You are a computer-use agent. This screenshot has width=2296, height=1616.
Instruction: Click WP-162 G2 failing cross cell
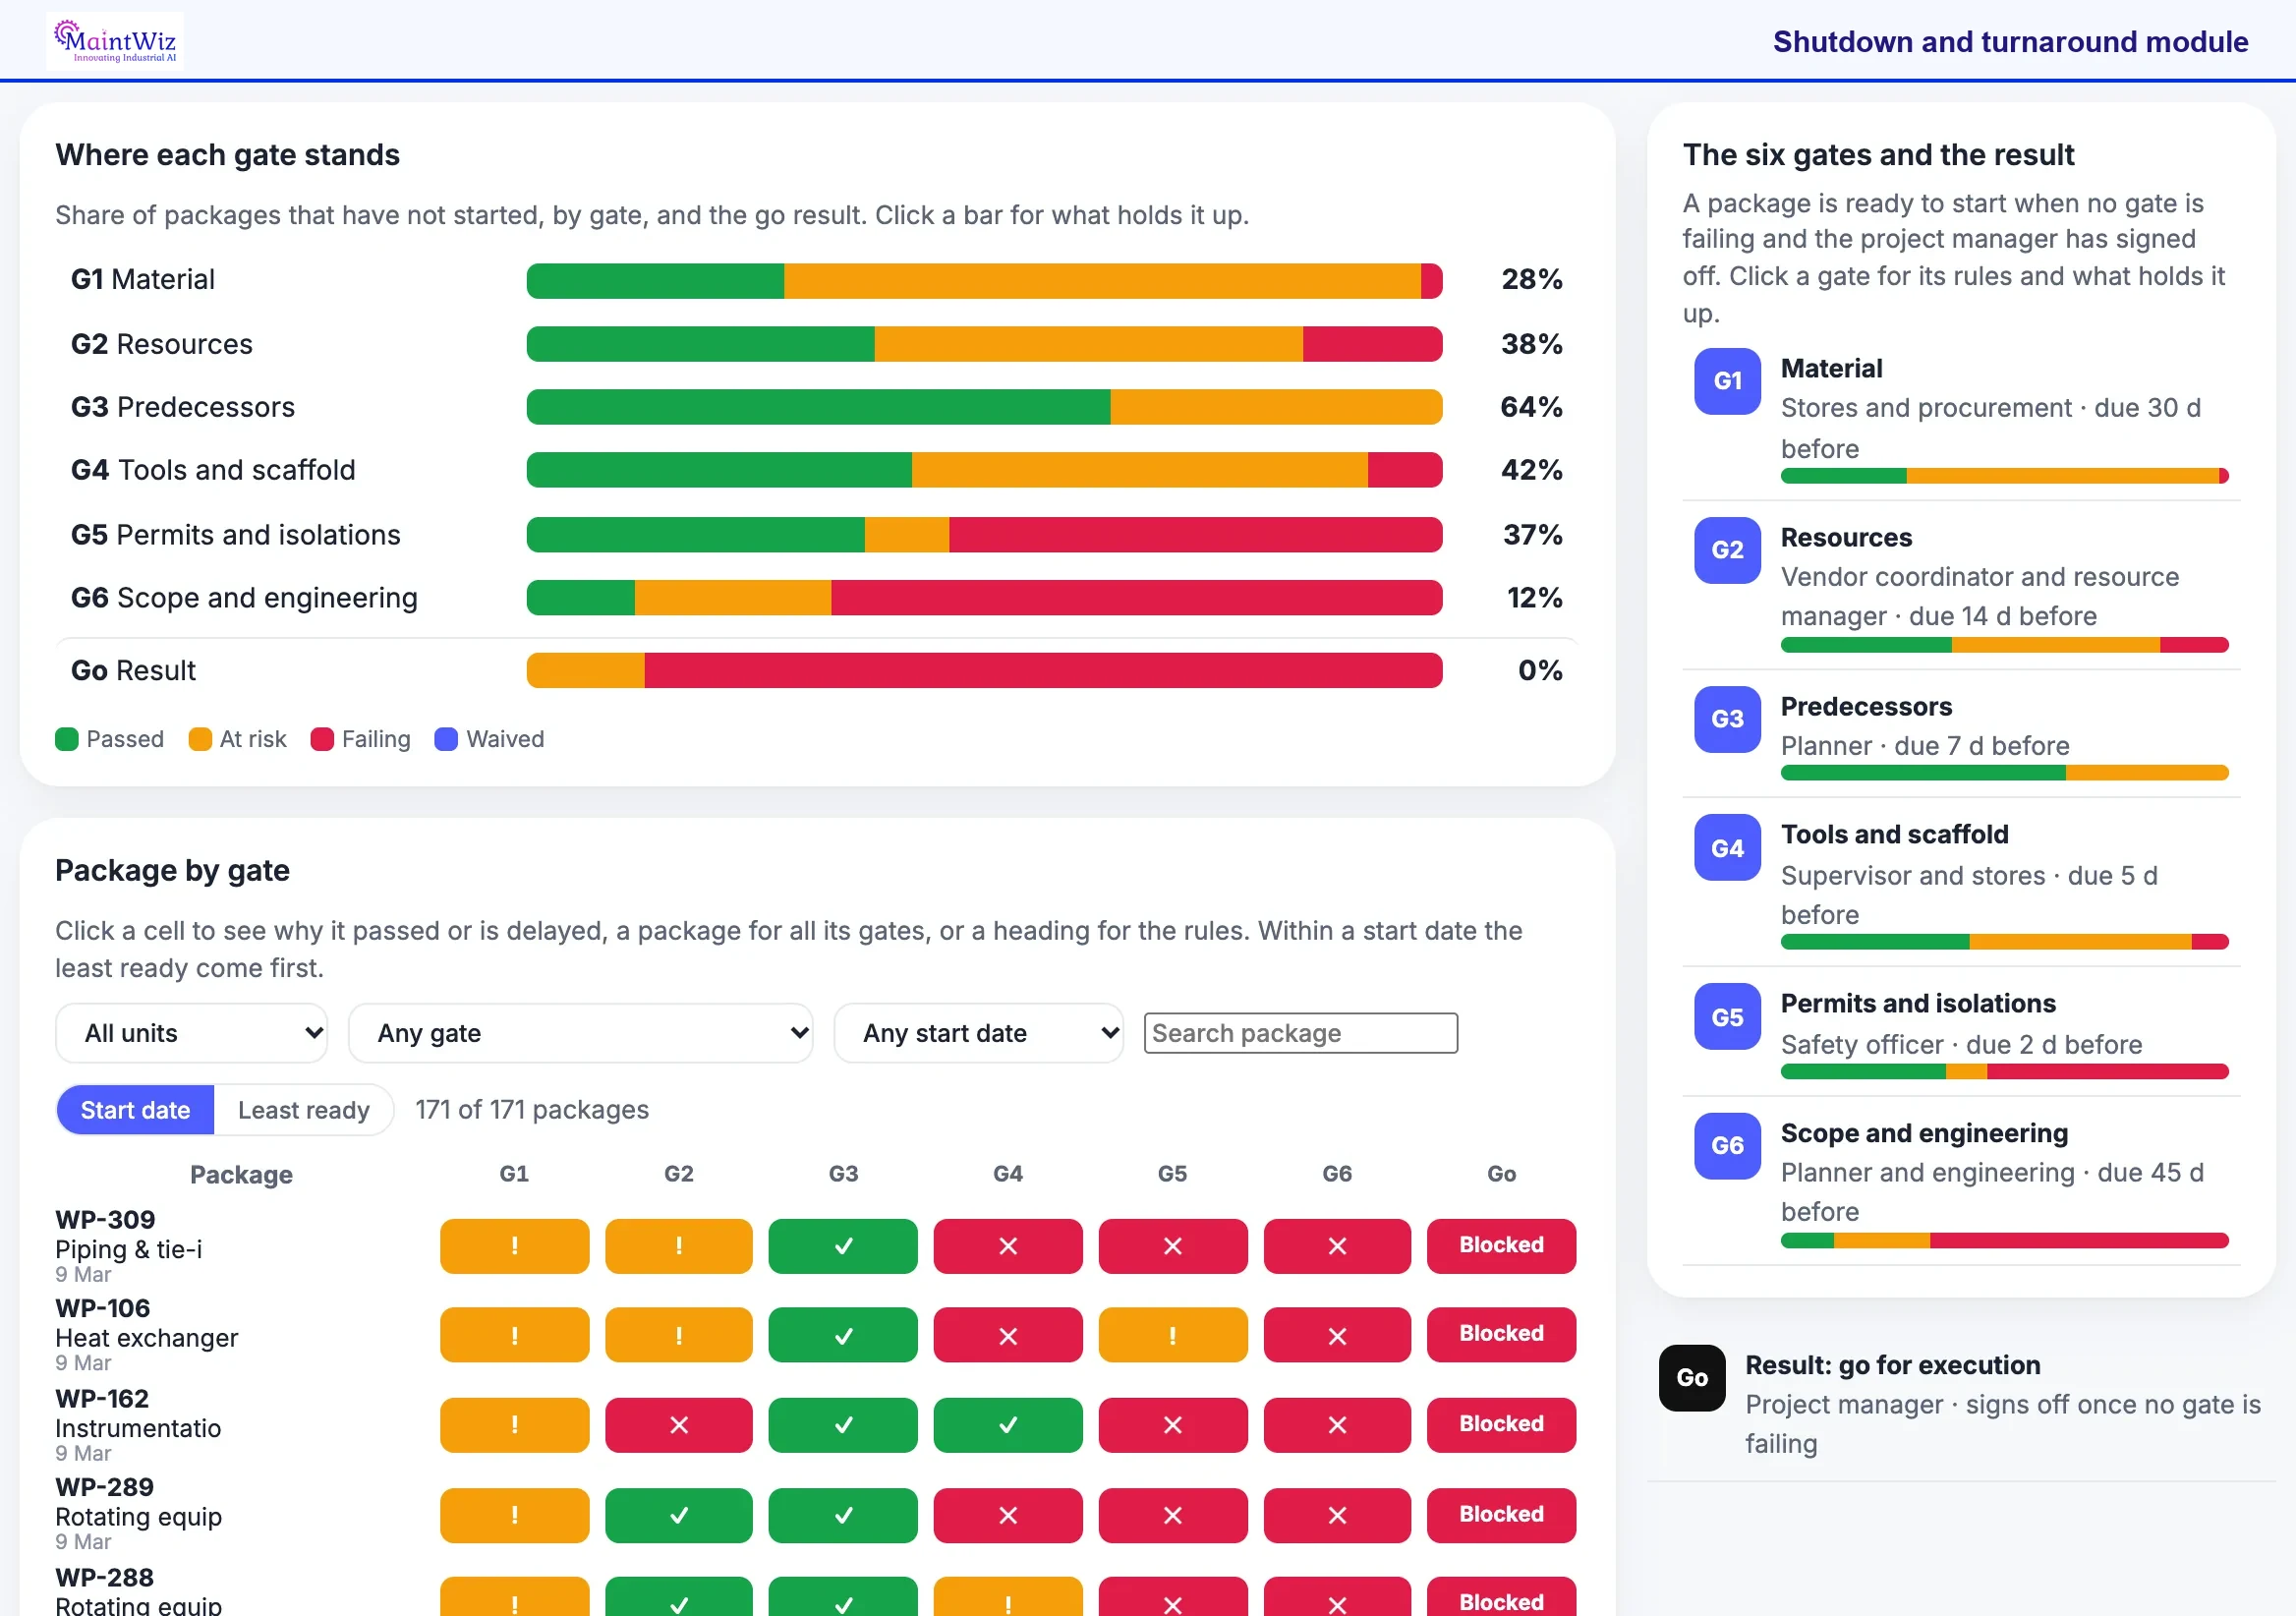[679, 1425]
